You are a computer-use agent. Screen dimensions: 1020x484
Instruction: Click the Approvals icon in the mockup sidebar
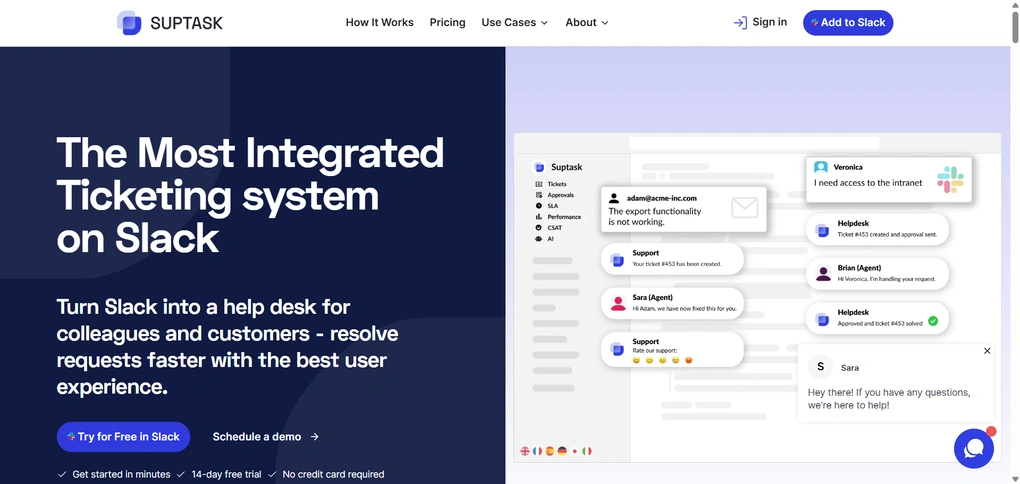[539, 195]
